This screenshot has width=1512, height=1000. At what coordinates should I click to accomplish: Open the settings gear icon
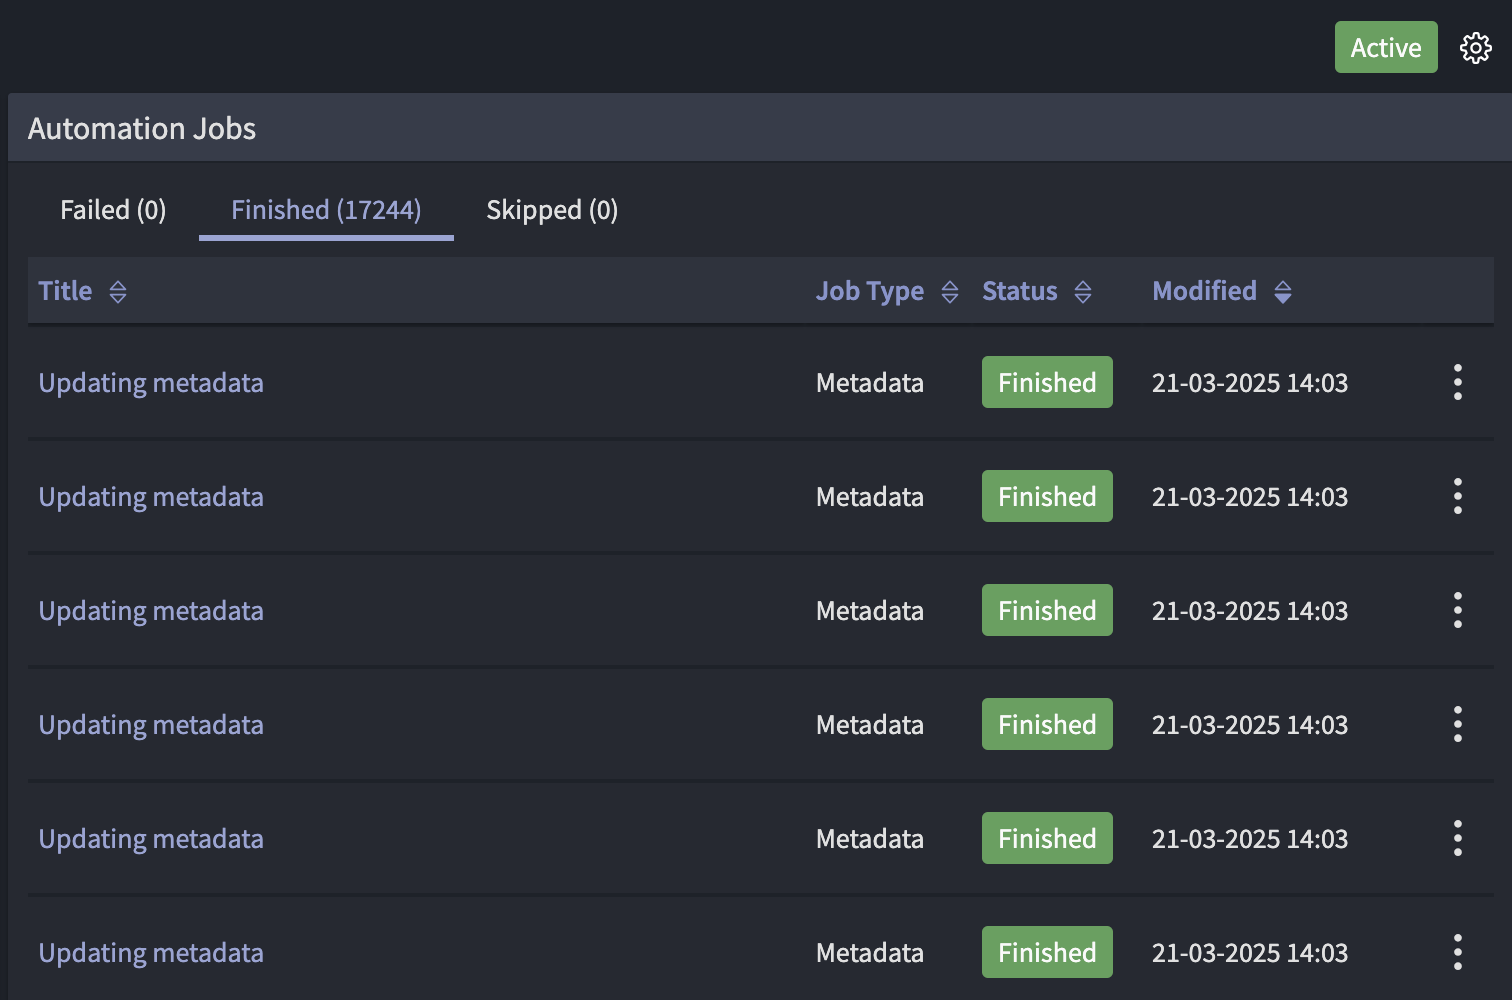pos(1475,48)
